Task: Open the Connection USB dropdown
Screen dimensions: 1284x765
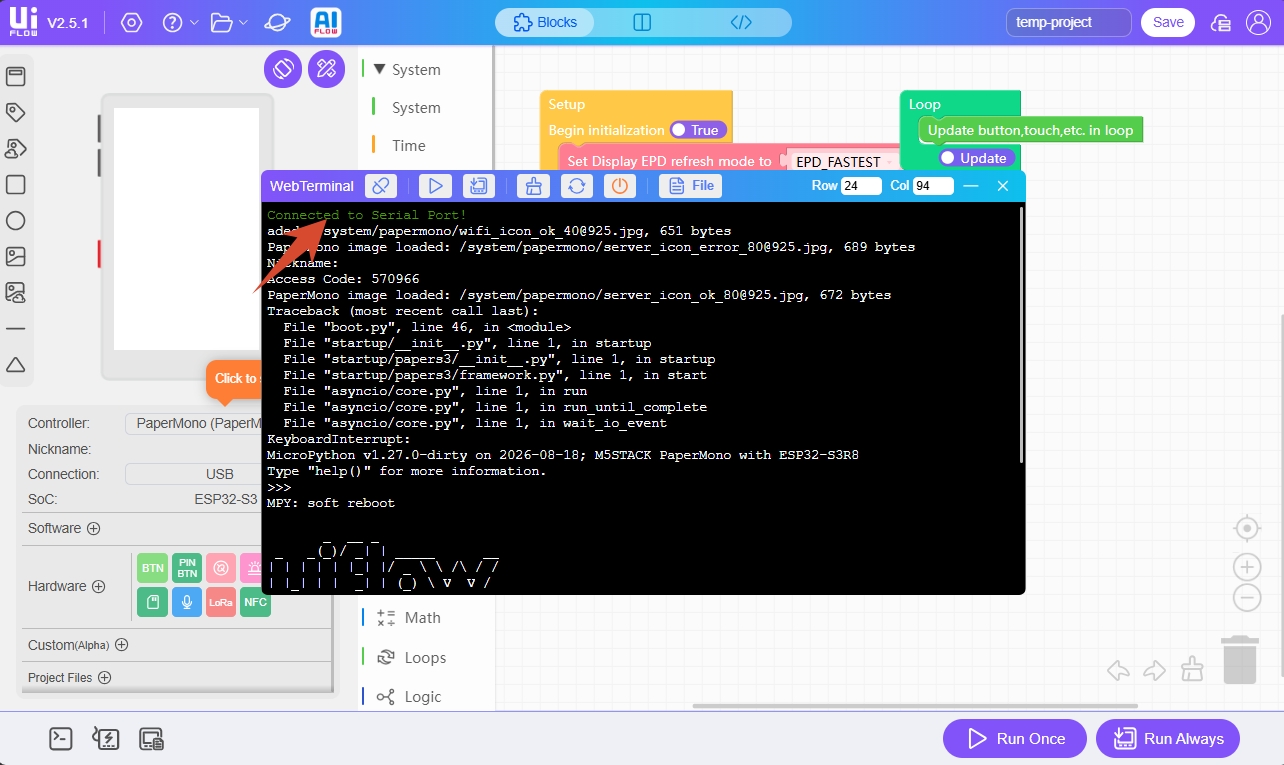Action: [192, 474]
